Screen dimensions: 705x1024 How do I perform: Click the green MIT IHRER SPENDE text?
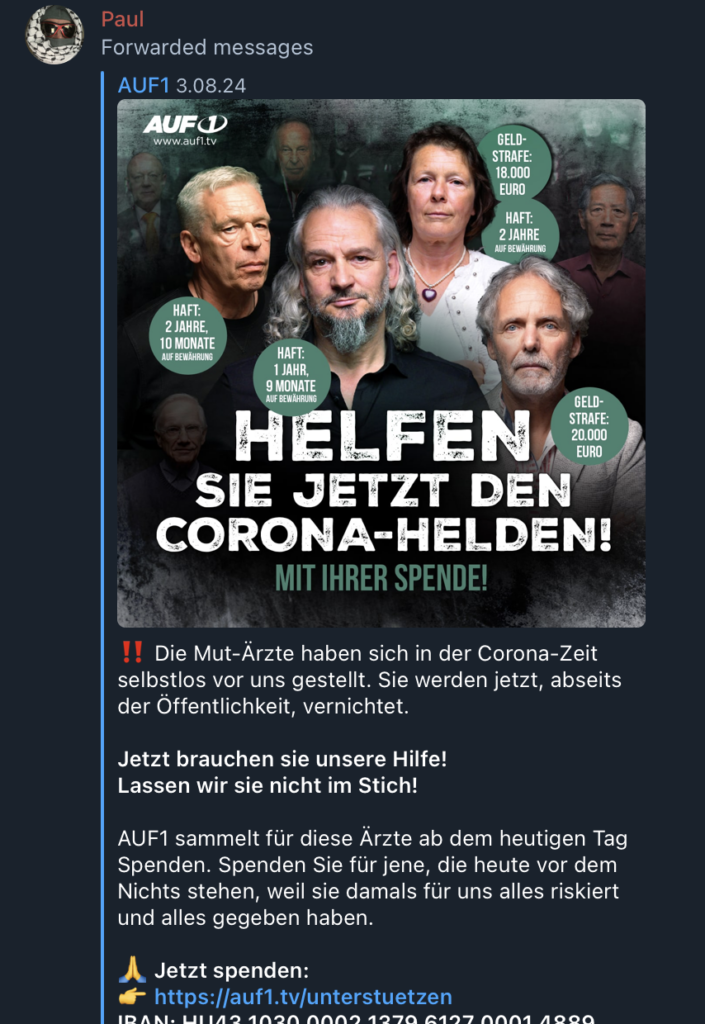pyautogui.click(x=381, y=578)
